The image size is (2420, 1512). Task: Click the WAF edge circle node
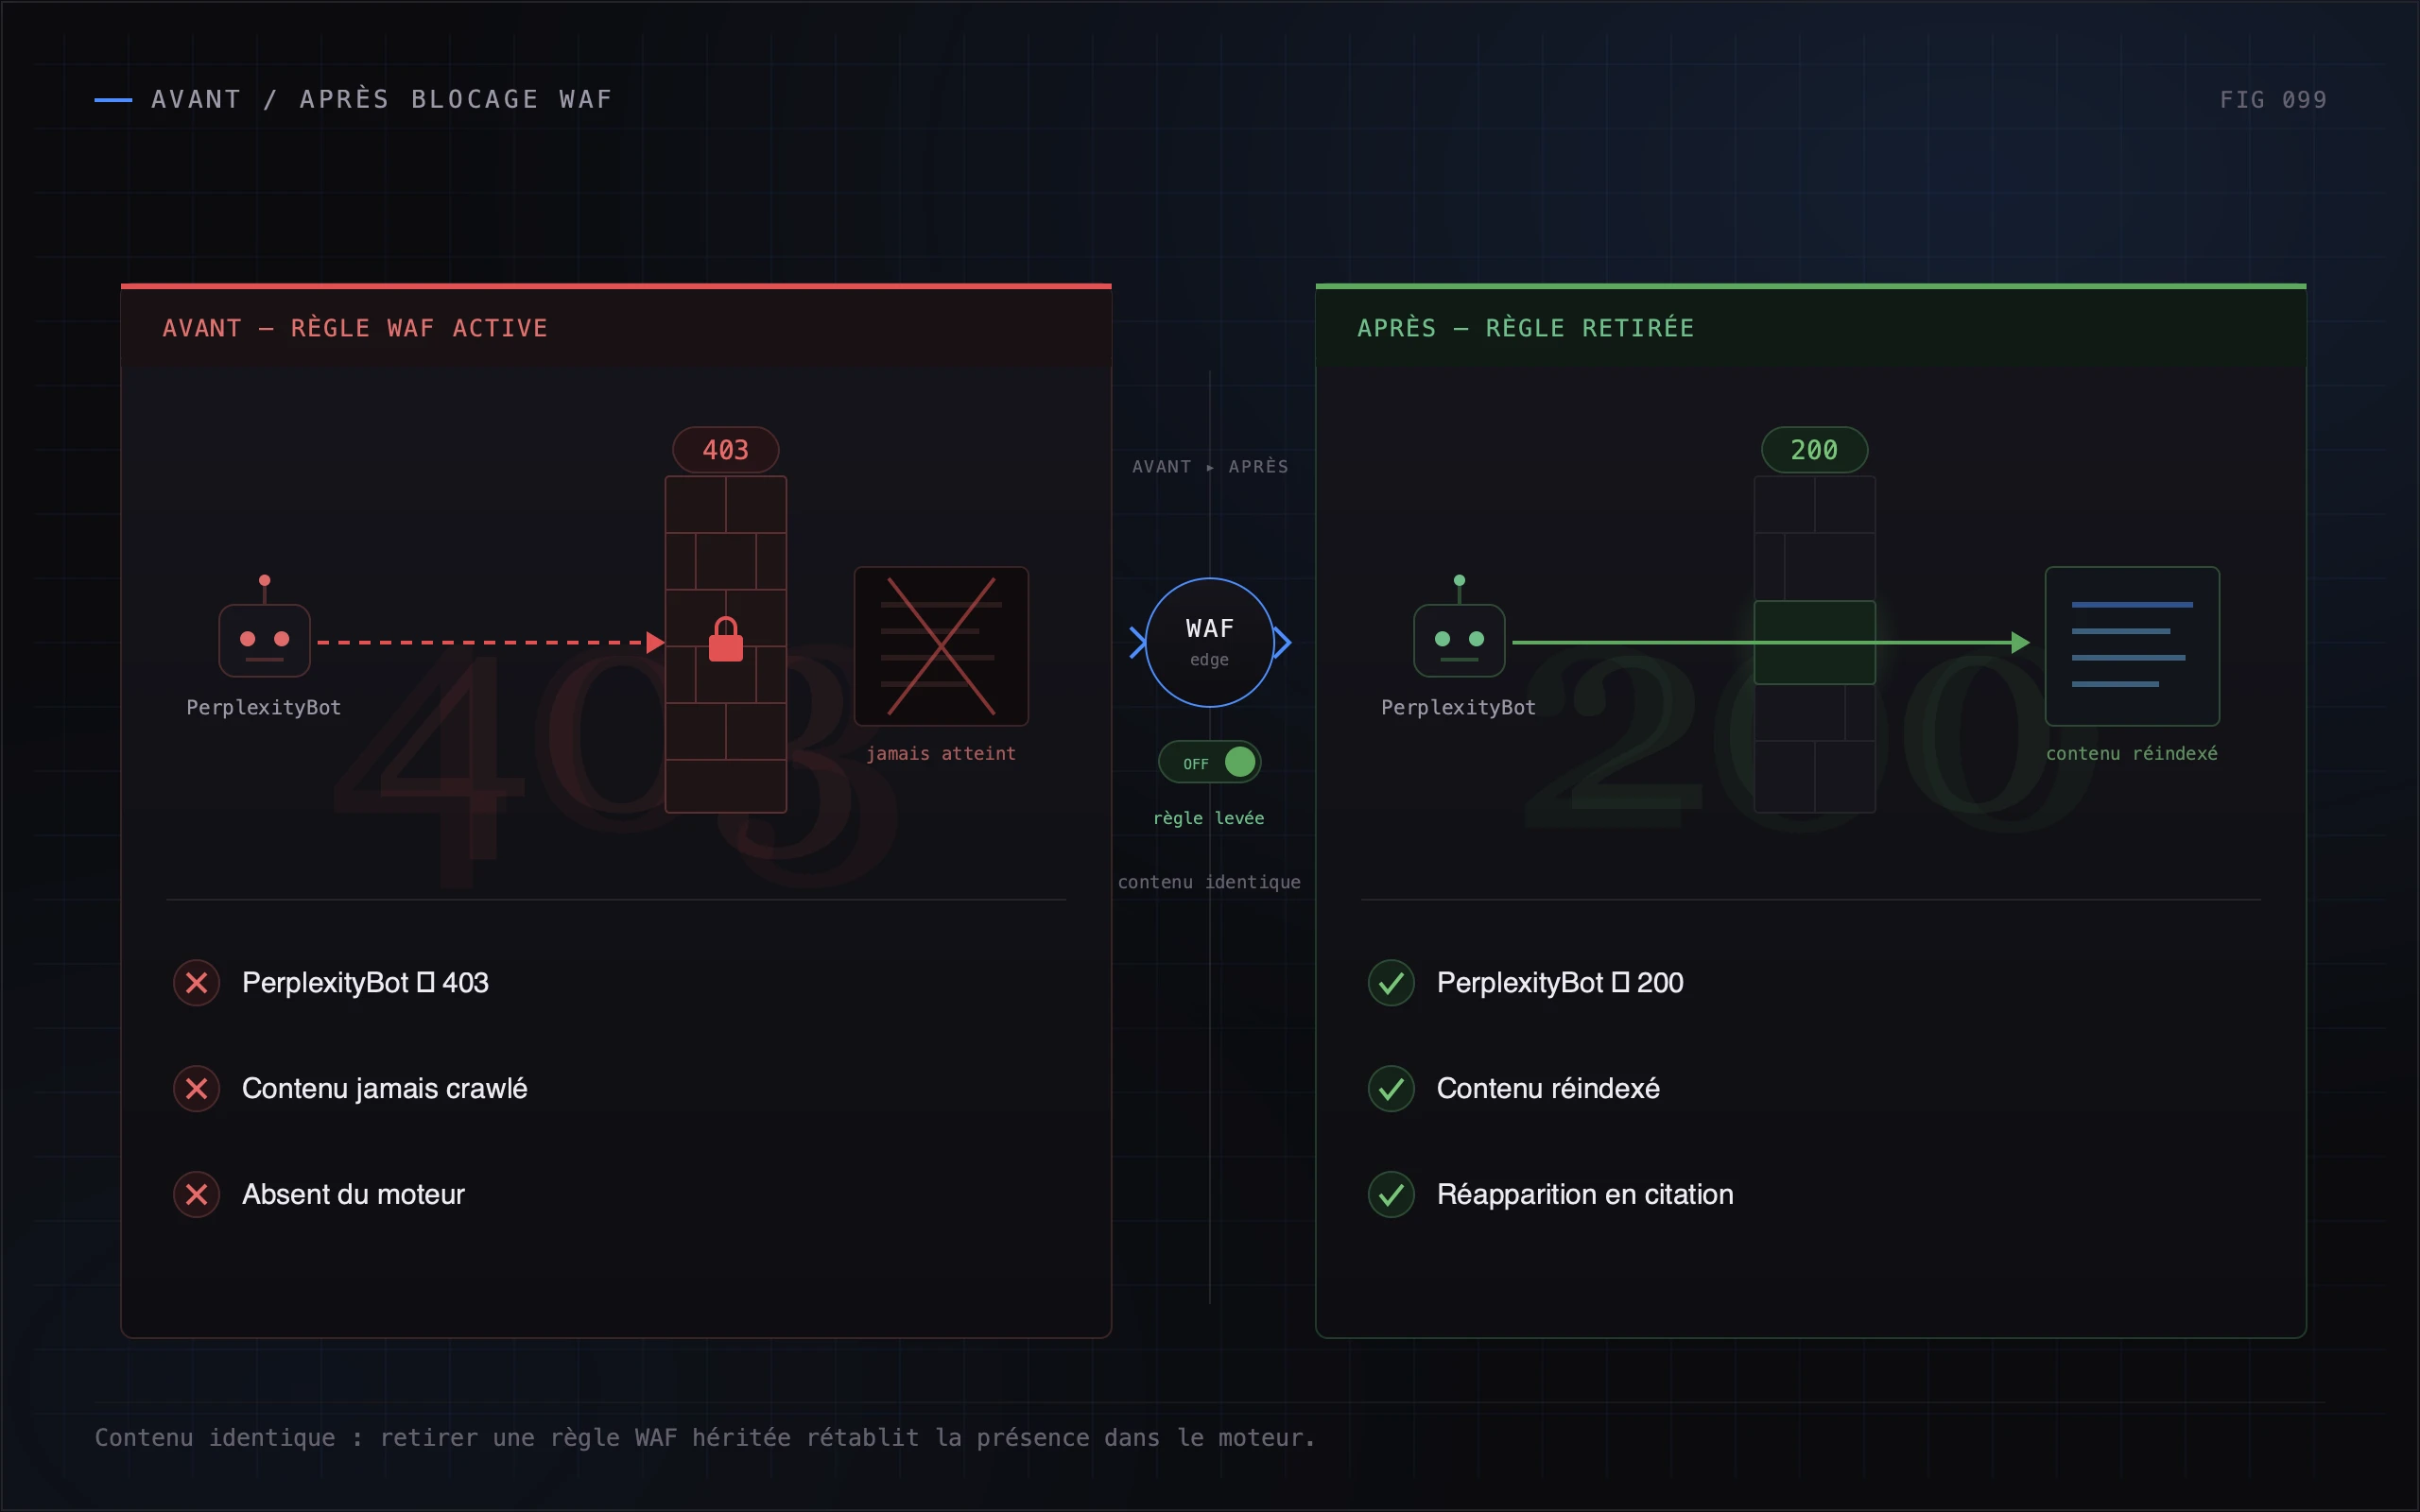[1210, 642]
